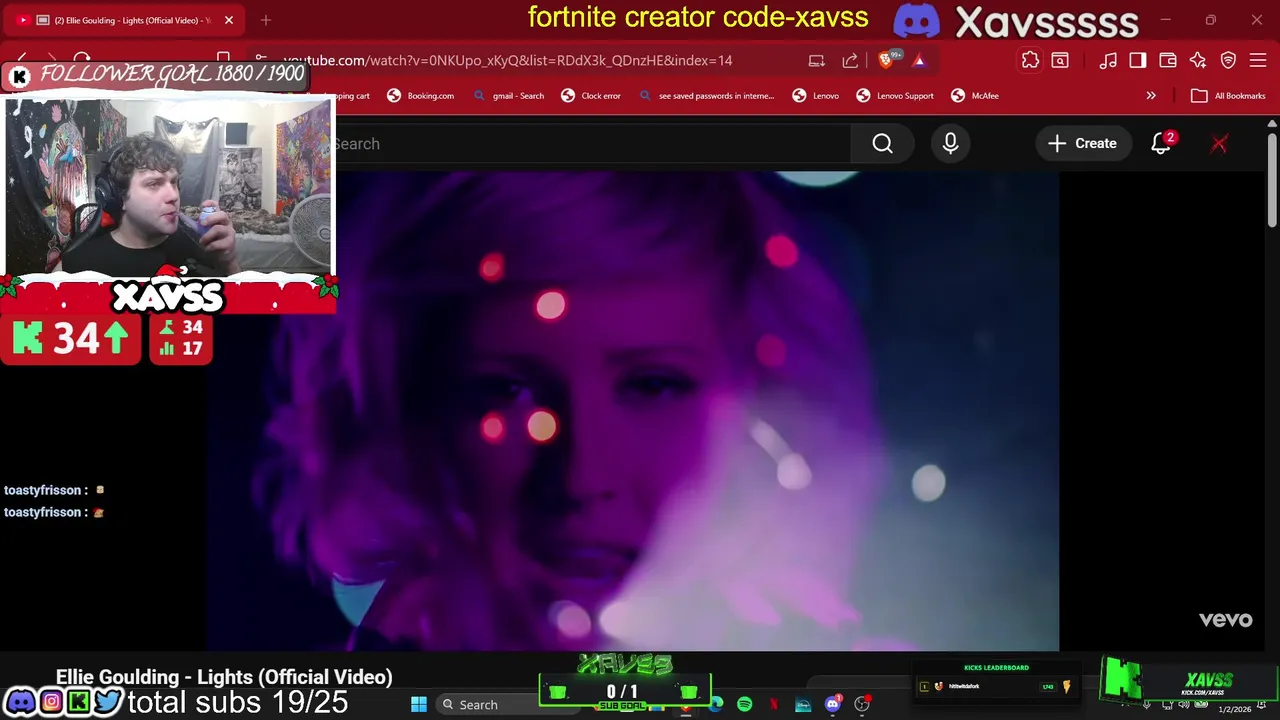Image resolution: width=1280 pixels, height=720 pixels.
Task: Open Netflix from the taskbar
Action: [774, 705]
